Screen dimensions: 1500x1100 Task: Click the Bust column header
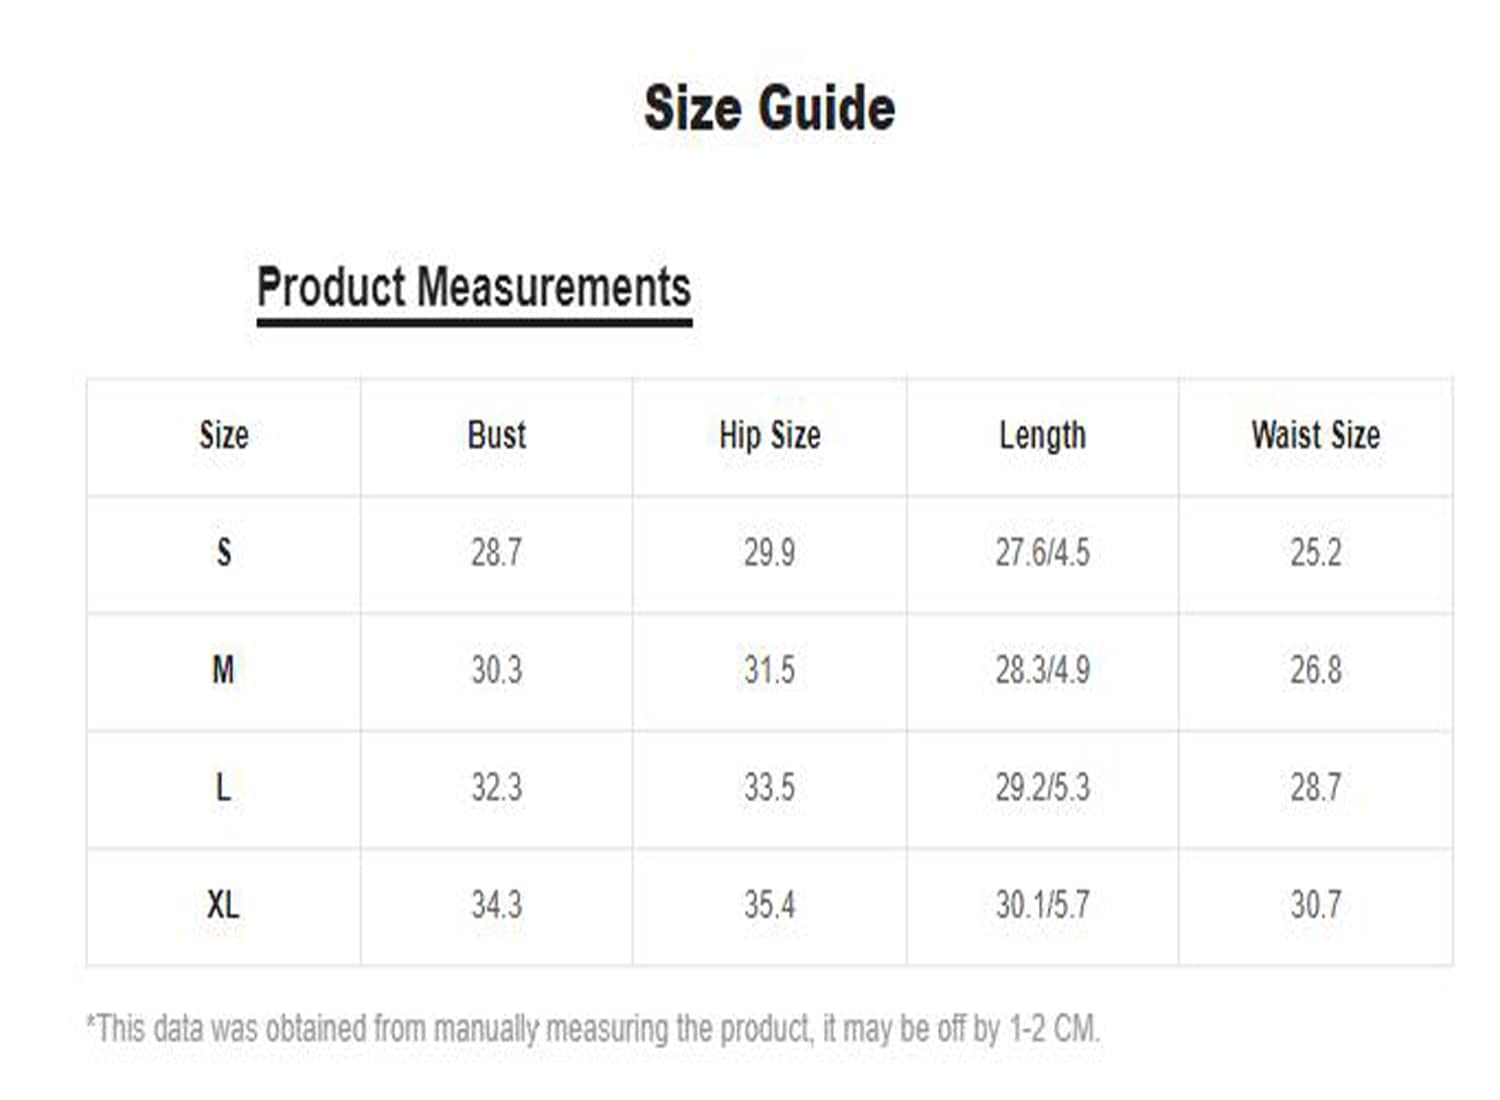pyautogui.click(x=496, y=435)
